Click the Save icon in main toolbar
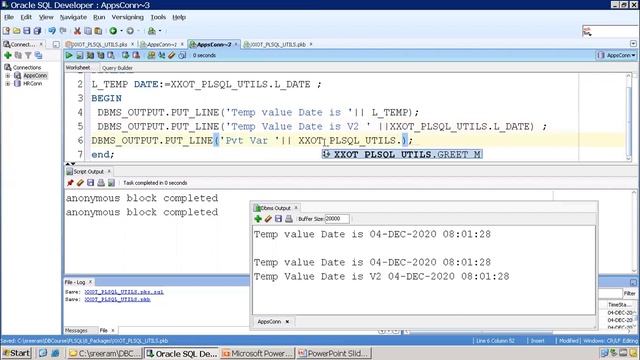This screenshot has height=360, width=640. 27,31
